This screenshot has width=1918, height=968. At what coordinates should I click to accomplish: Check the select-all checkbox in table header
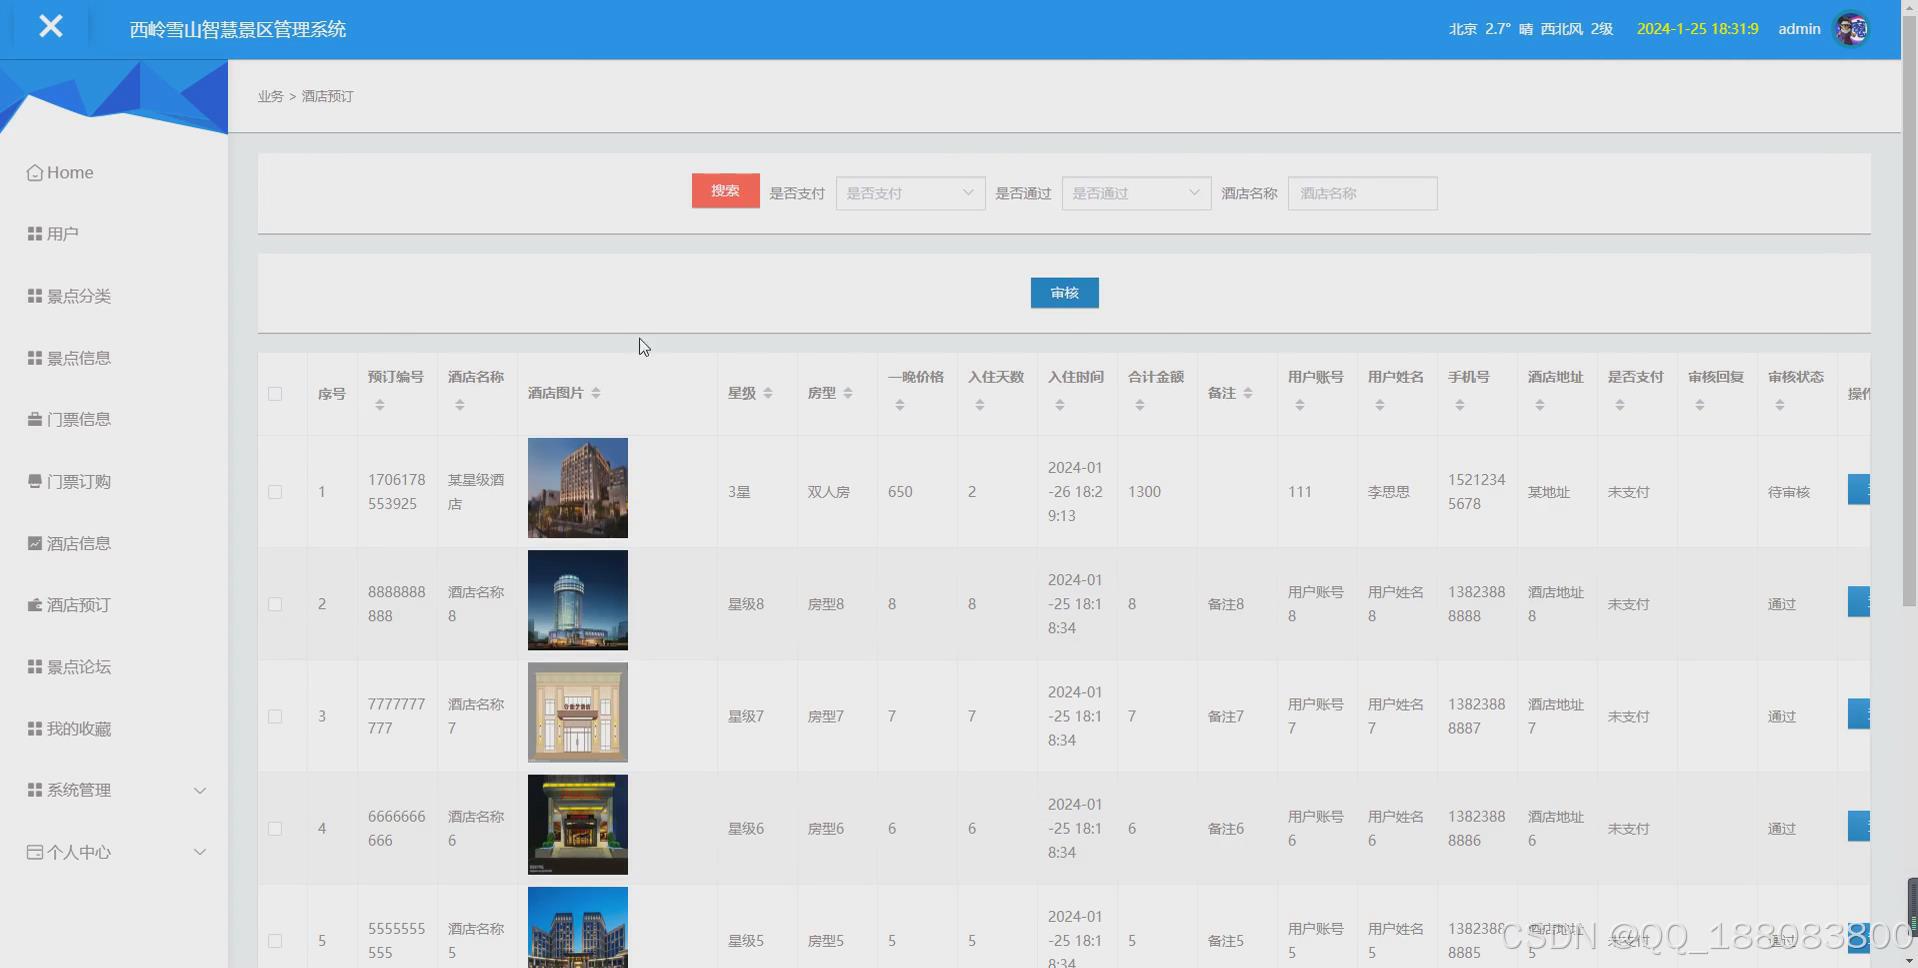(x=275, y=394)
